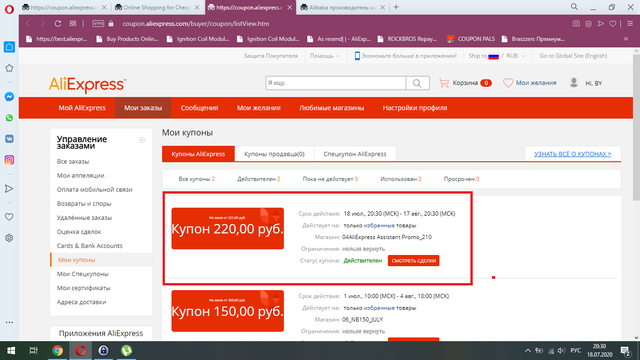Add page to bookmarks heart in address bar
The height and width of the screenshot is (360, 640).
[x=613, y=24]
